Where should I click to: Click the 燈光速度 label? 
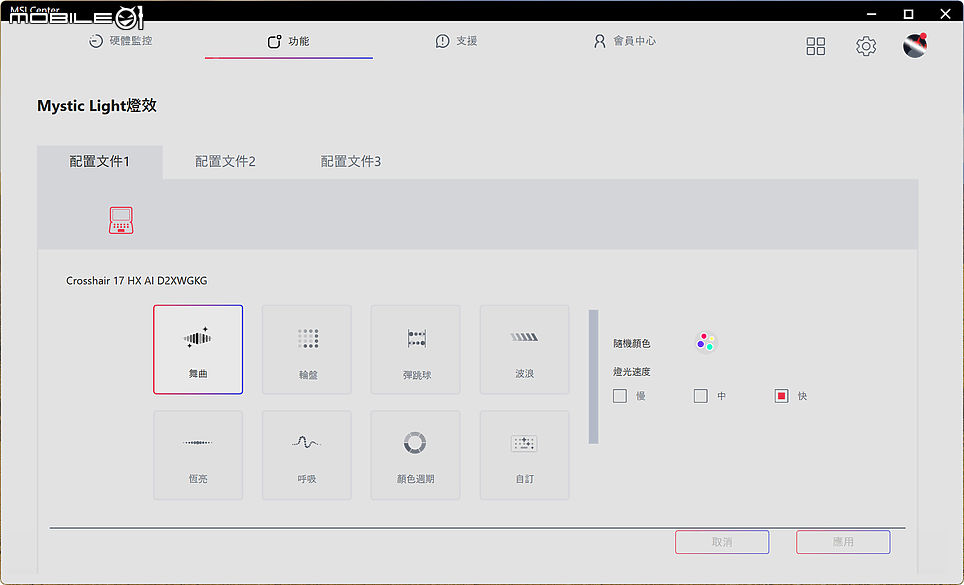(x=631, y=372)
